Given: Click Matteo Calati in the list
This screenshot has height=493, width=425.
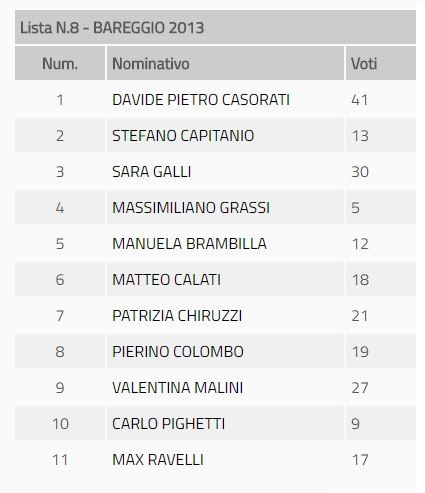Looking at the screenshot, I should [166, 280].
